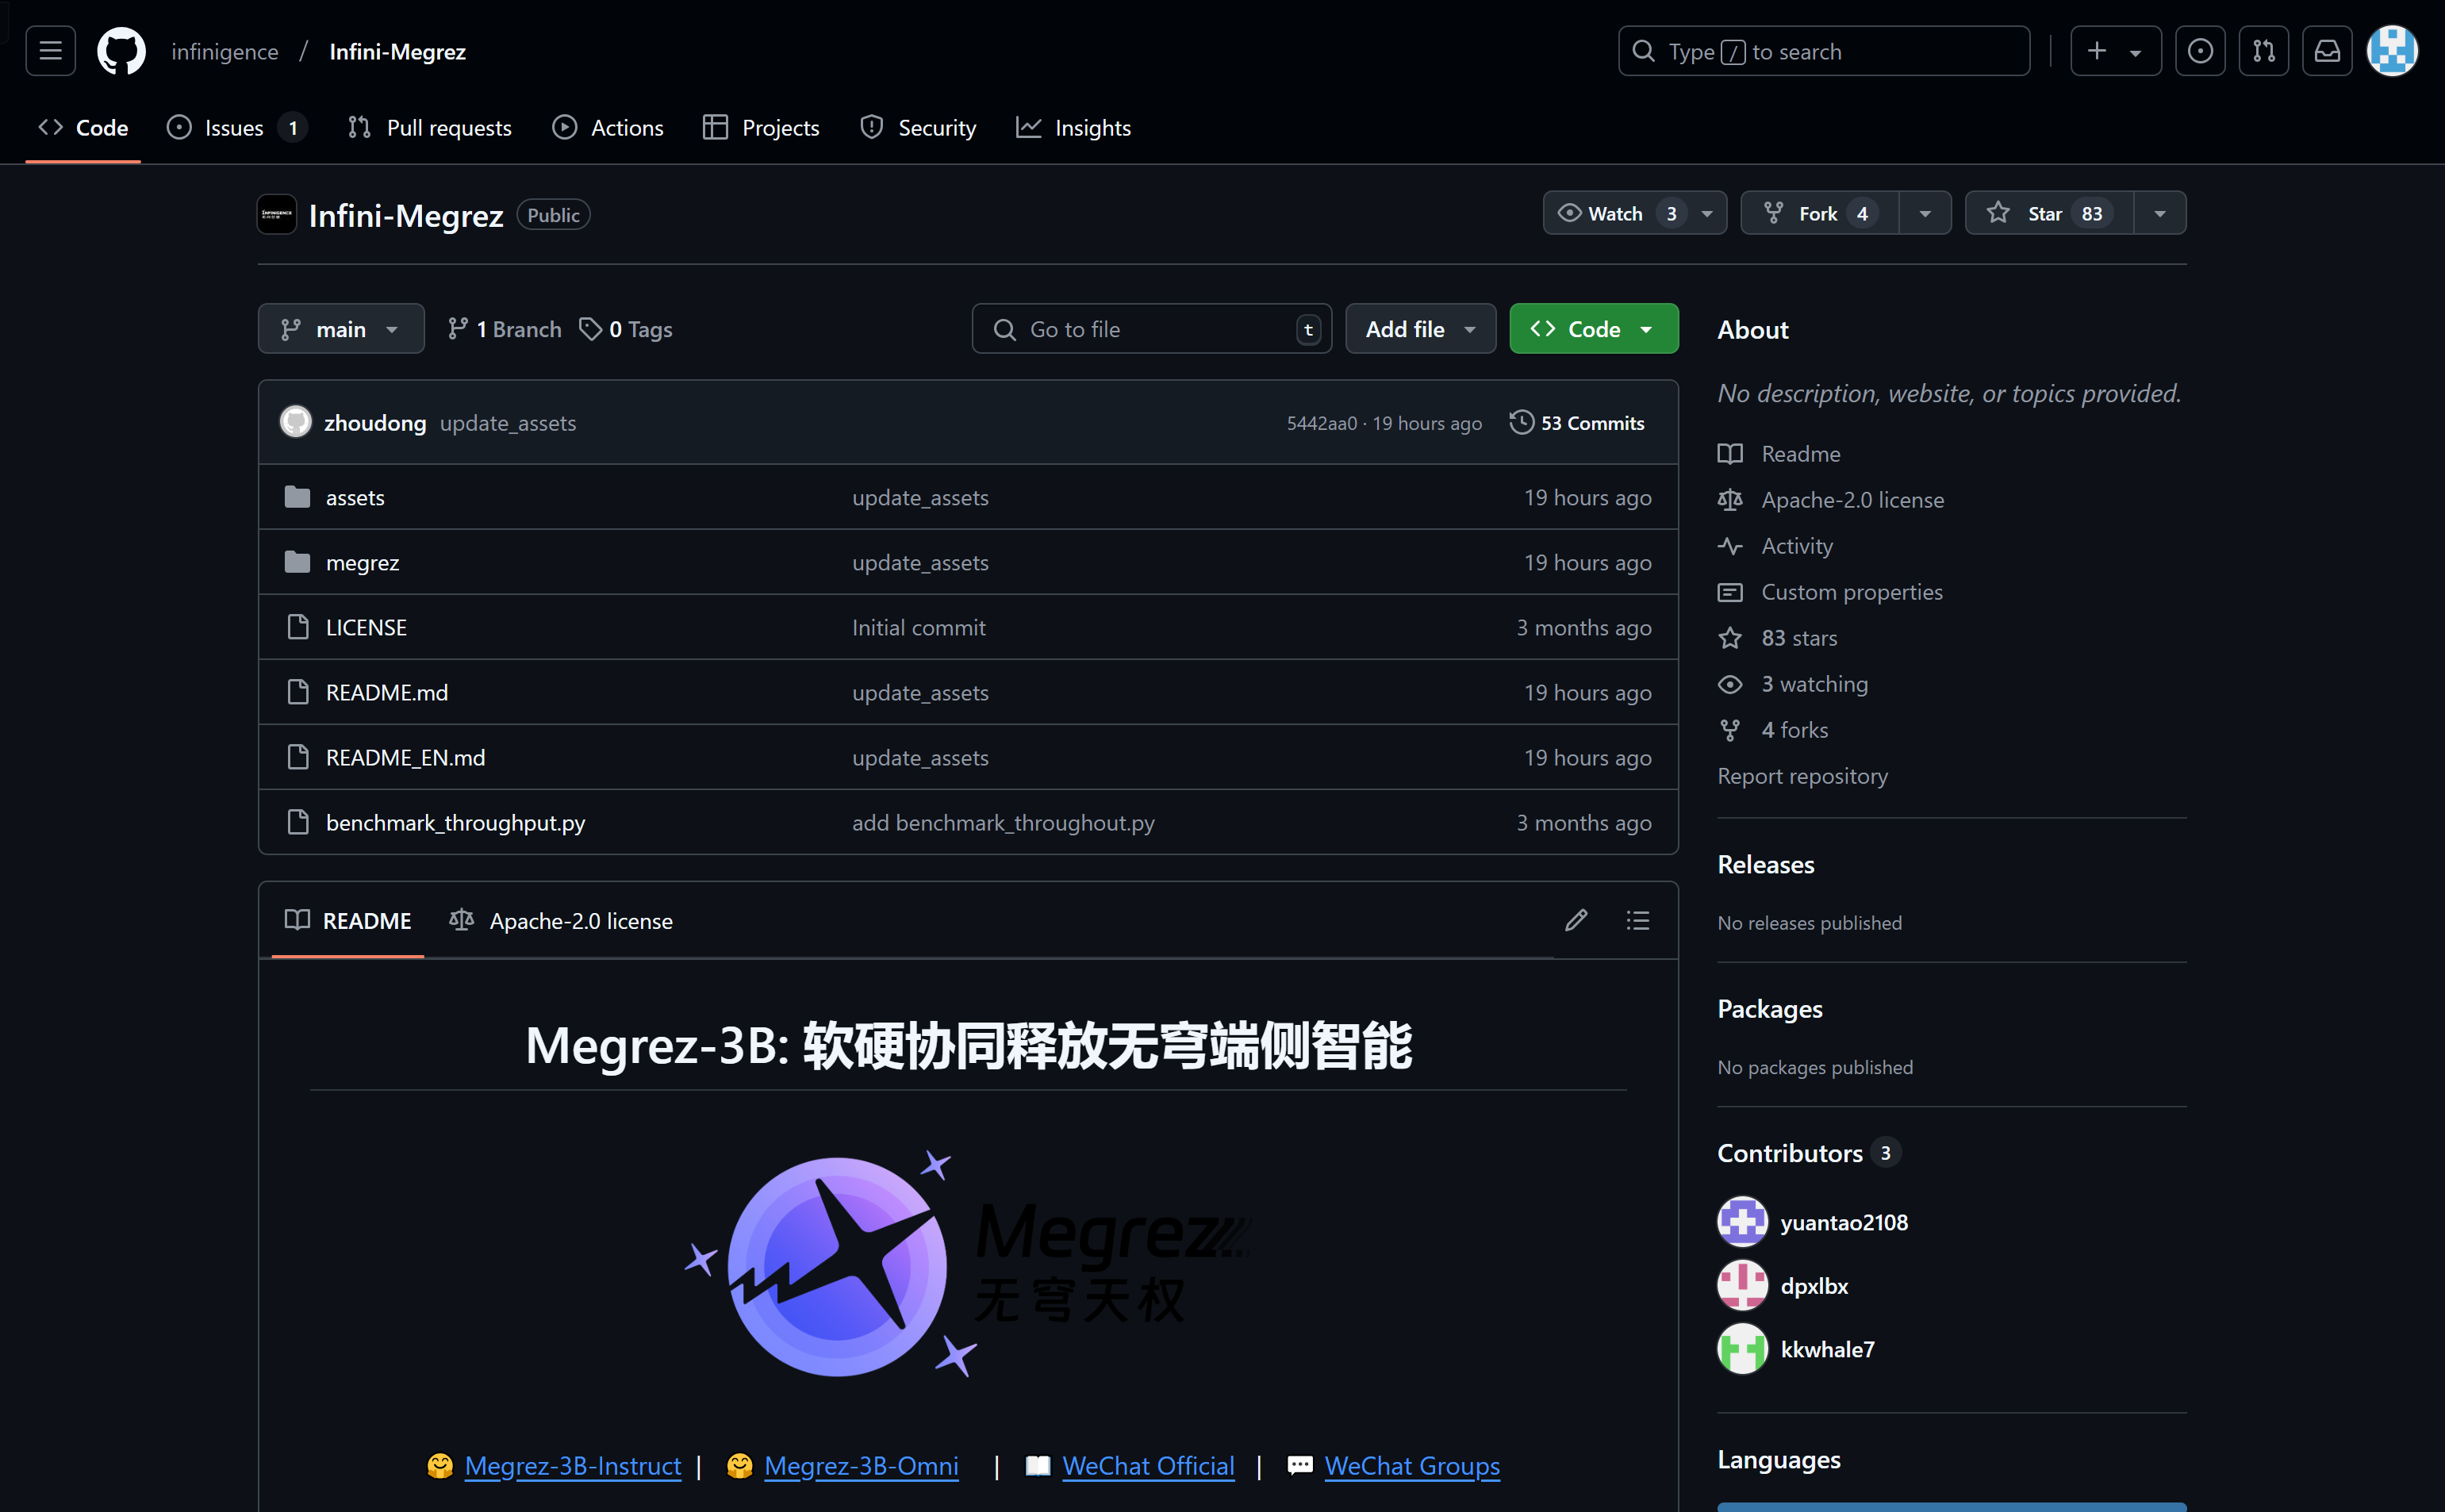Switch to the Security tab
Image resolution: width=2445 pixels, height=1512 pixels.
click(x=918, y=128)
